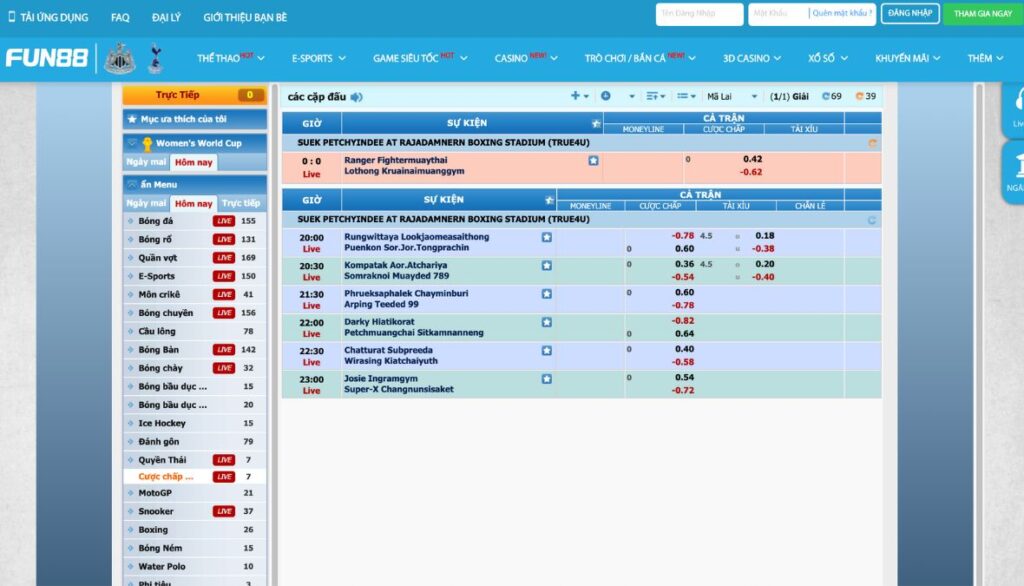Select Ngày mai tab under Women's World Cup

pos(146,162)
